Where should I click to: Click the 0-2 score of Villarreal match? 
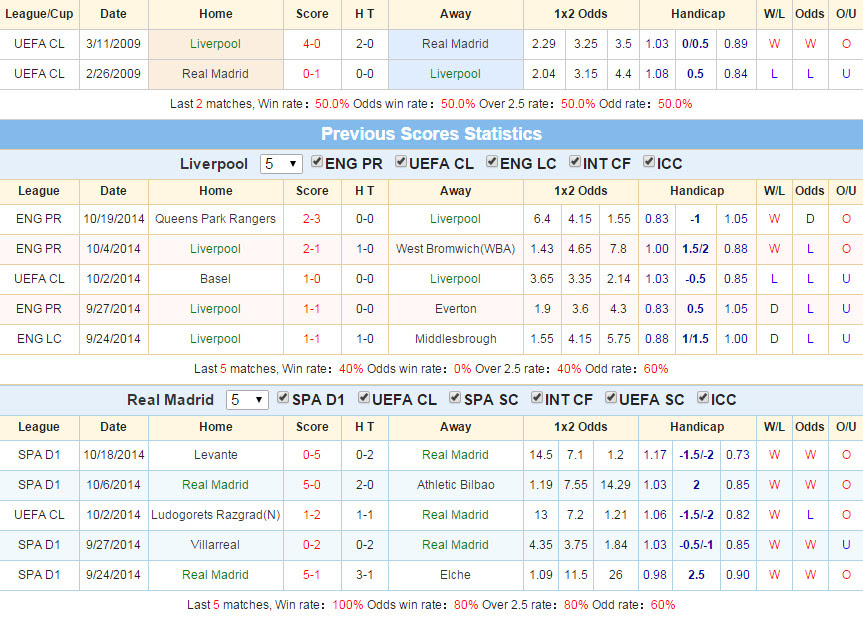[312, 545]
